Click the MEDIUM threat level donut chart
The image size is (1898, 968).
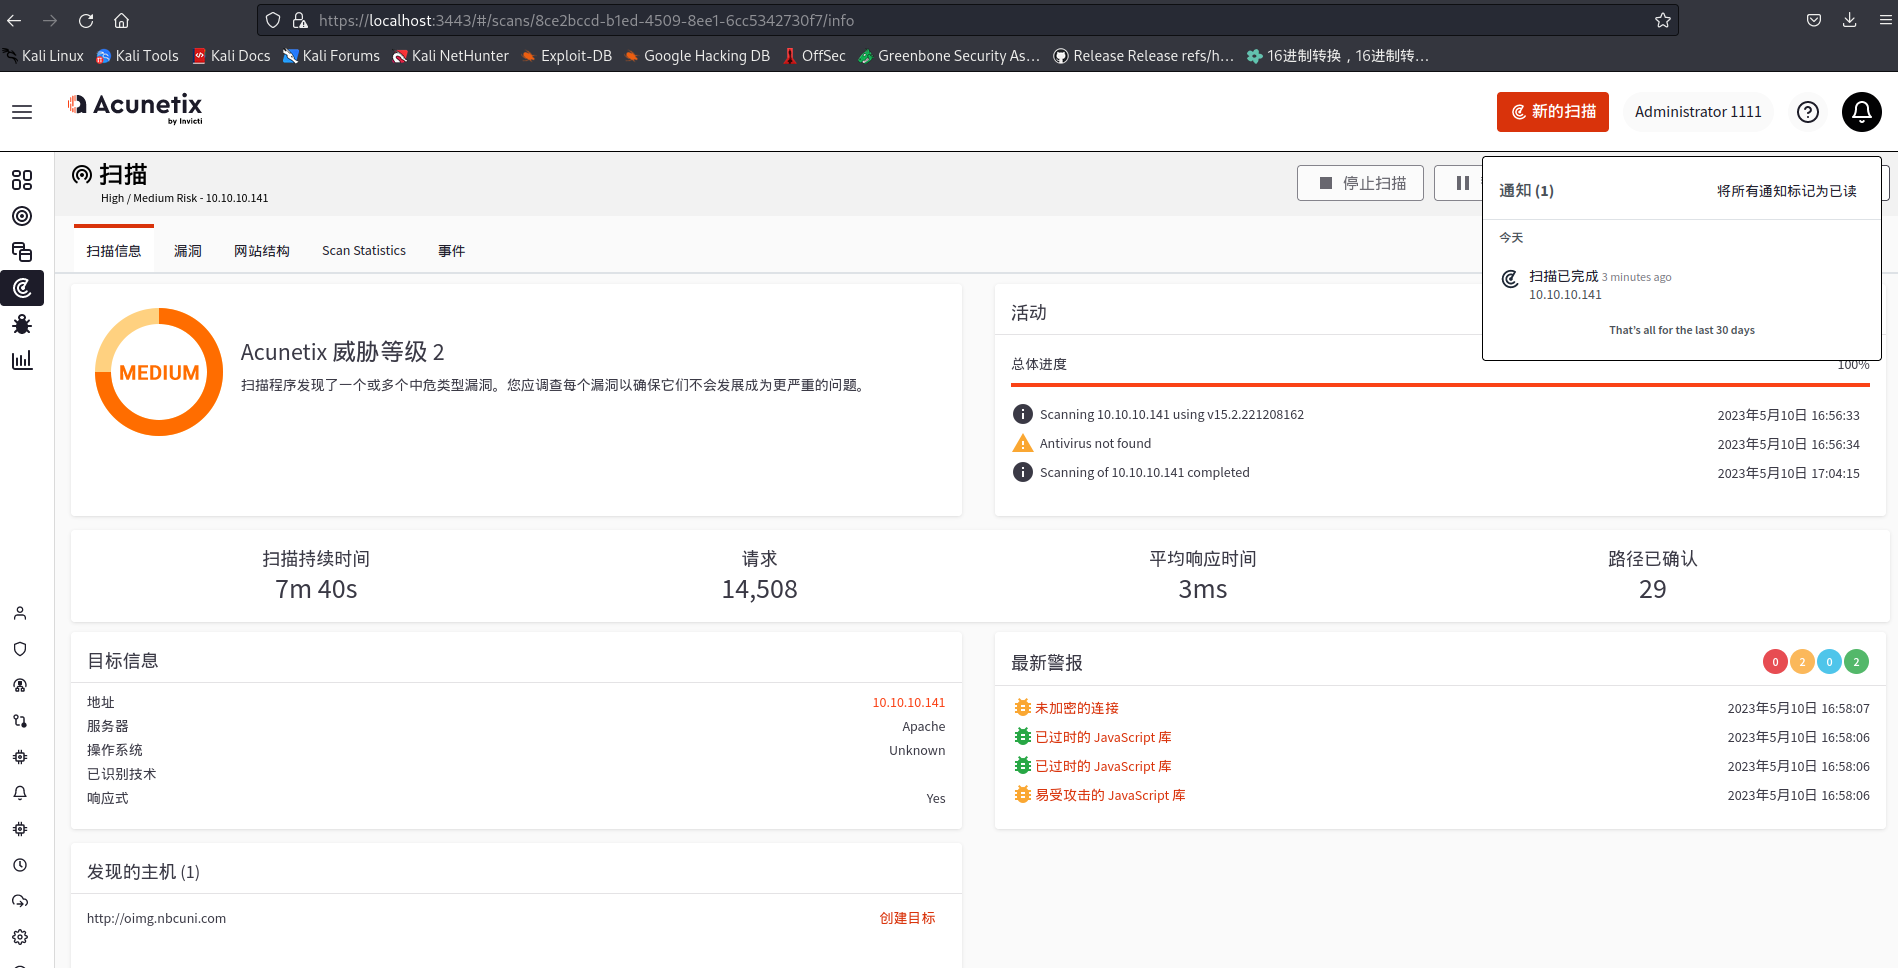click(159, 372)
